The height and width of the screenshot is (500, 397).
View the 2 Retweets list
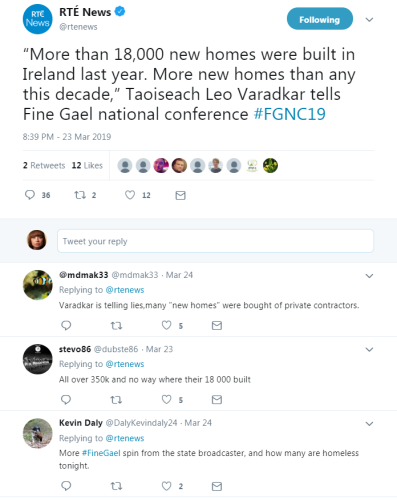pos(44,165)
